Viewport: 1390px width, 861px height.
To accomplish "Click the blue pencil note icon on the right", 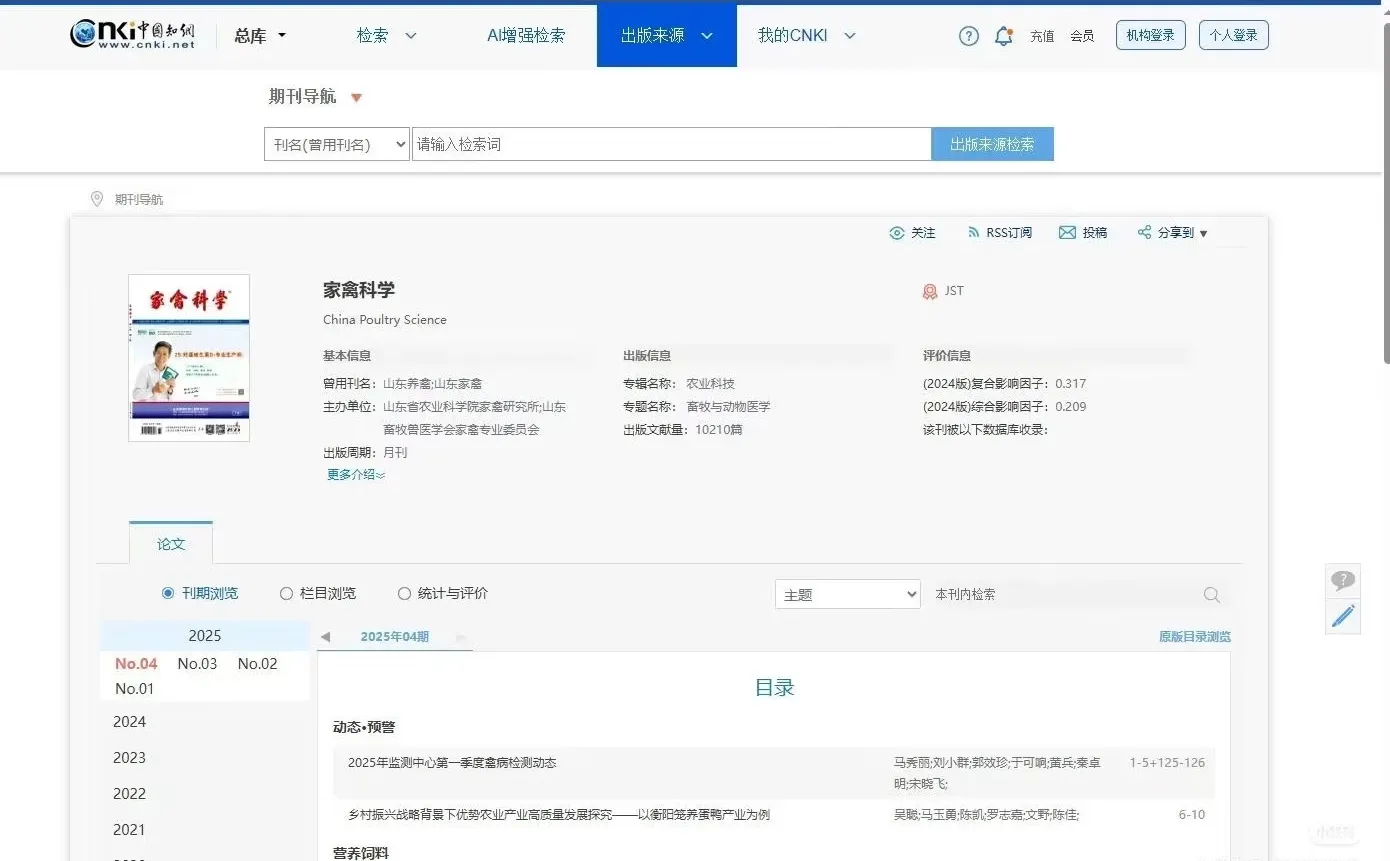I will [1343, 616].
